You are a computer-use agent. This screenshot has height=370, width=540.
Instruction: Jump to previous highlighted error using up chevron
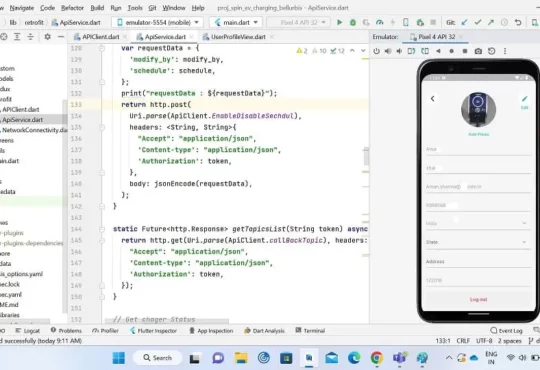coord(352,51)
